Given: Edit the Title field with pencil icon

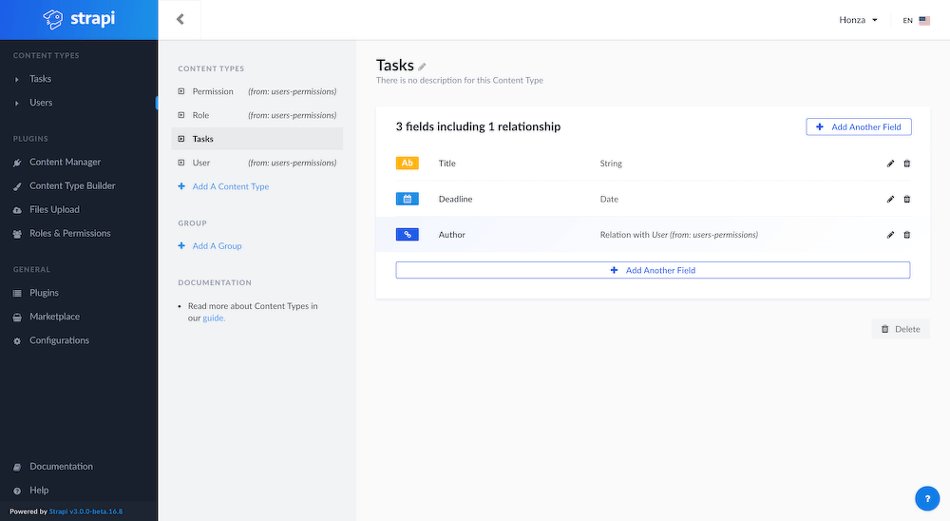Looking at the screenshot, I should (890, 164).
